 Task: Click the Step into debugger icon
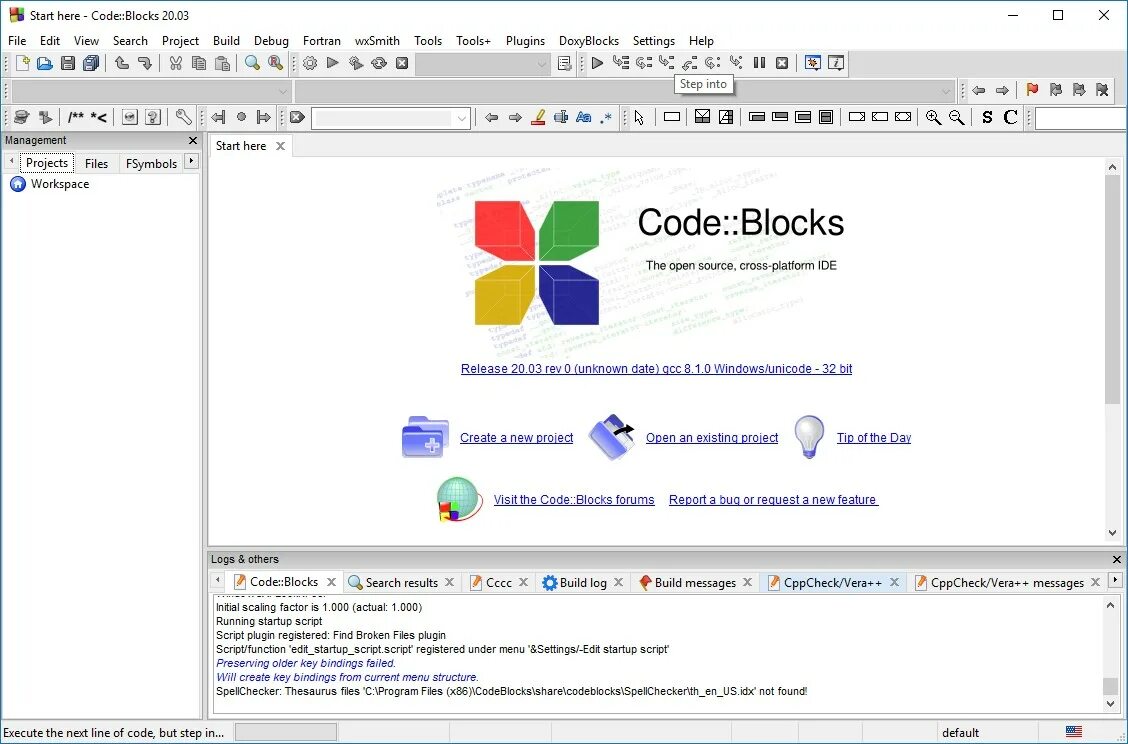tap(667, 63)
